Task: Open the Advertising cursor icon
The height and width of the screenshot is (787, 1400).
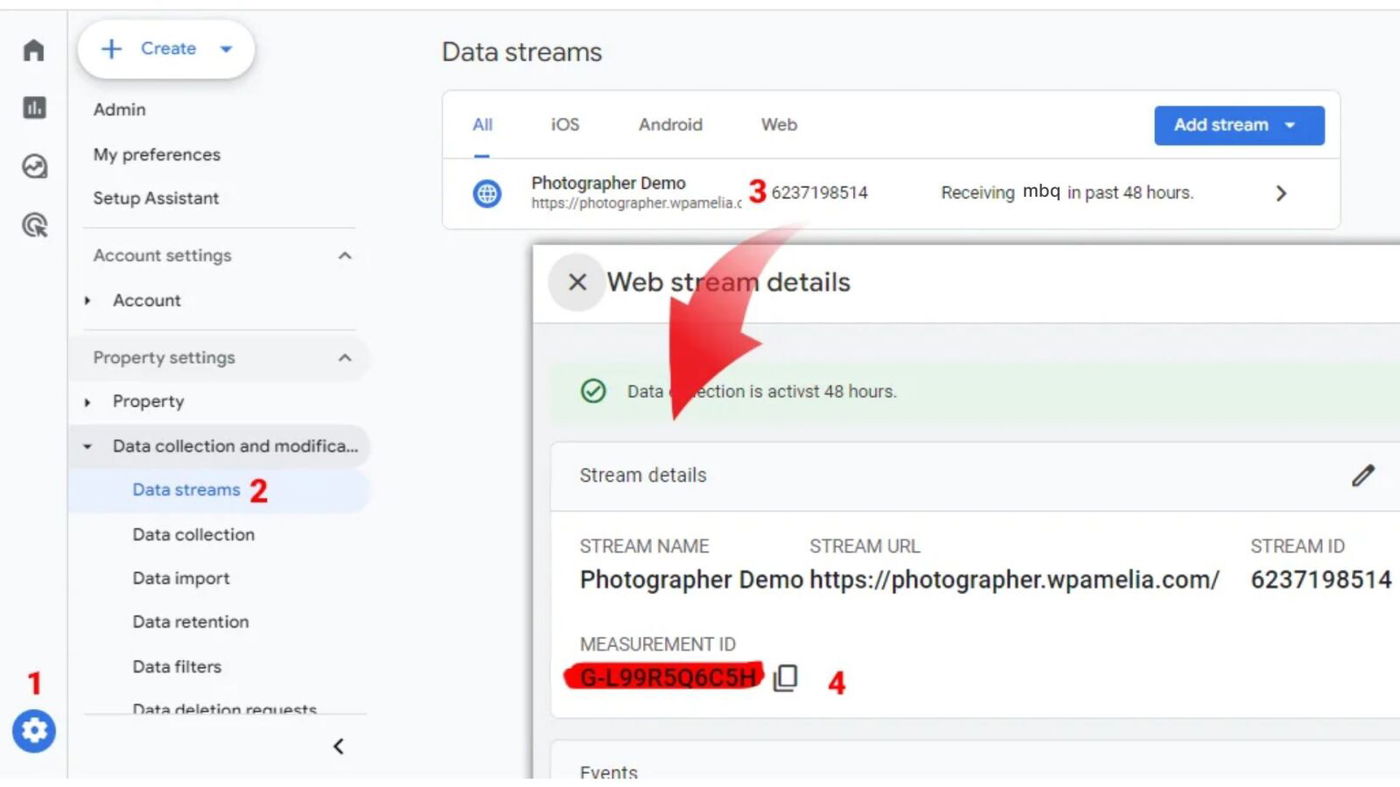Action: [34, 226]
